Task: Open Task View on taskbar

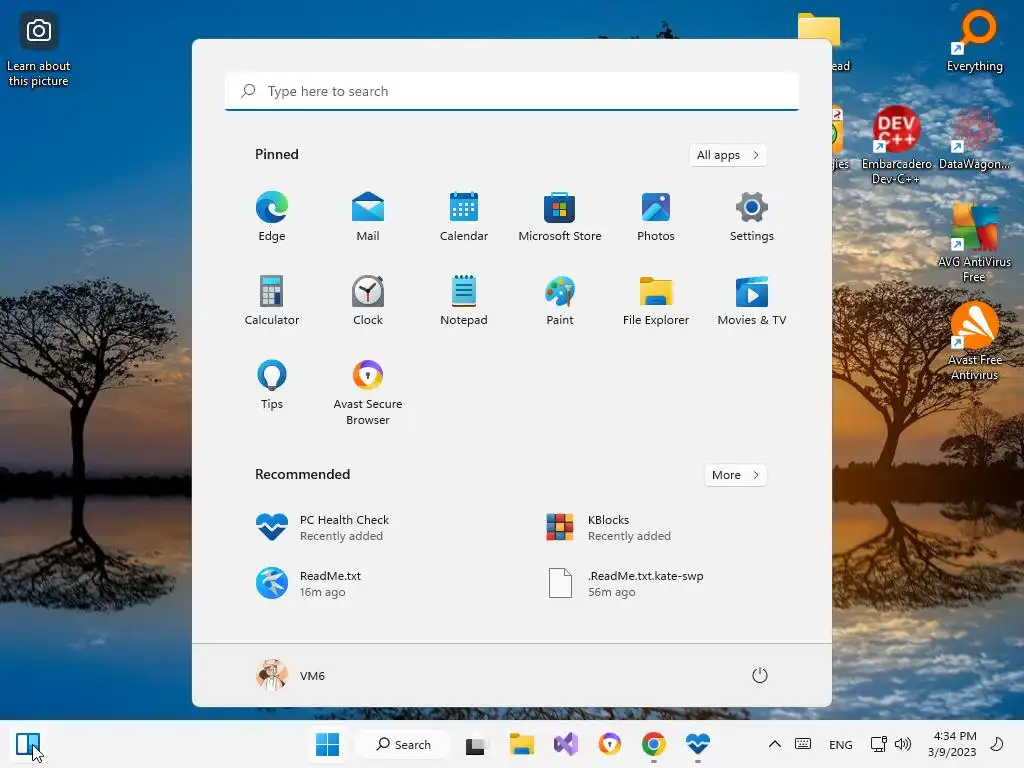Action: (x=476, y=744)
